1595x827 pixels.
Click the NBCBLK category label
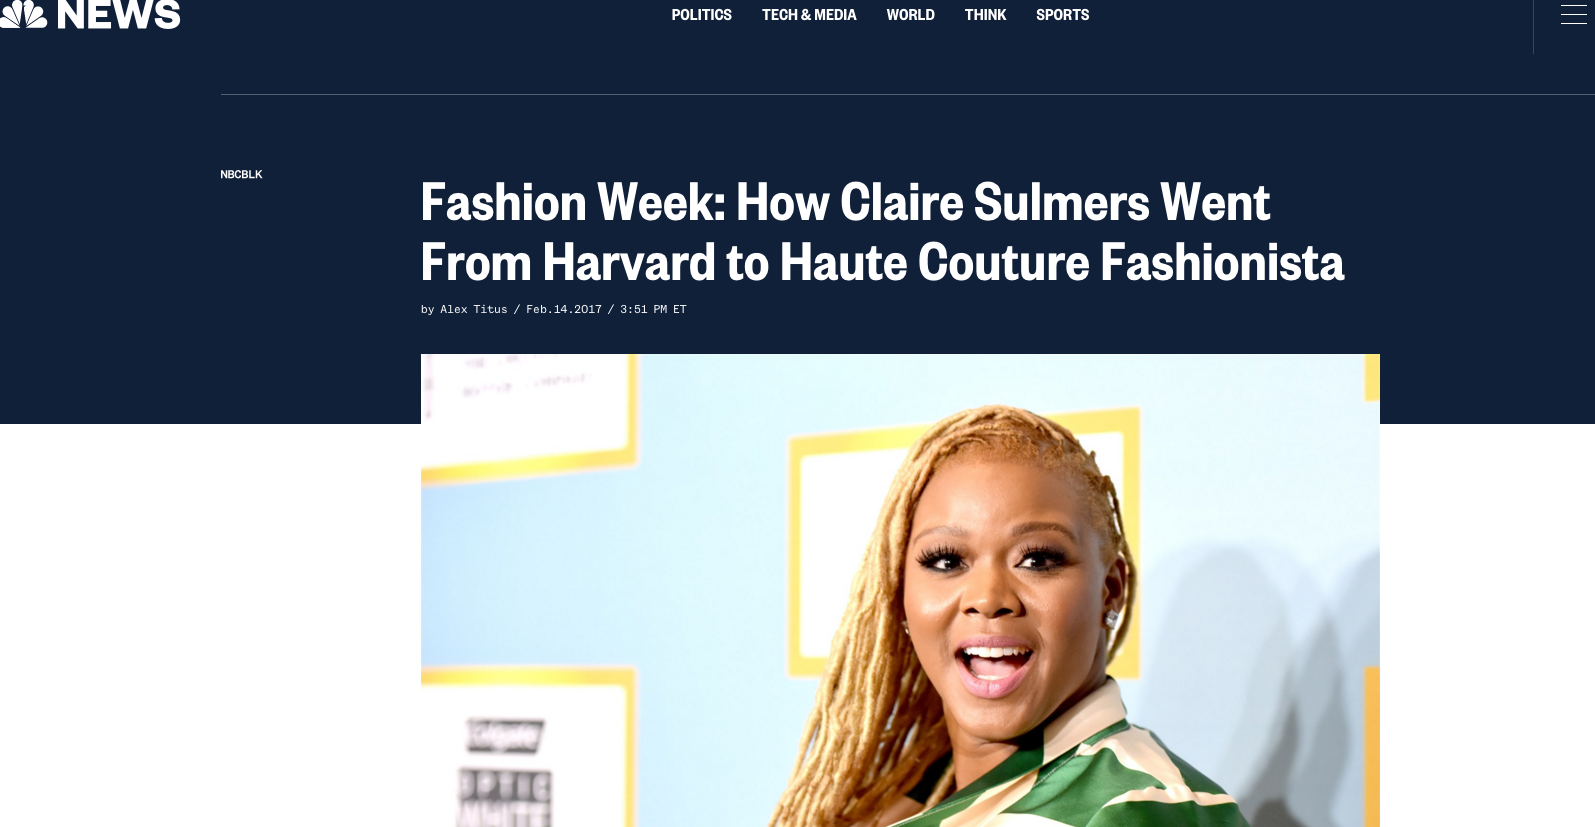point(241,174)
